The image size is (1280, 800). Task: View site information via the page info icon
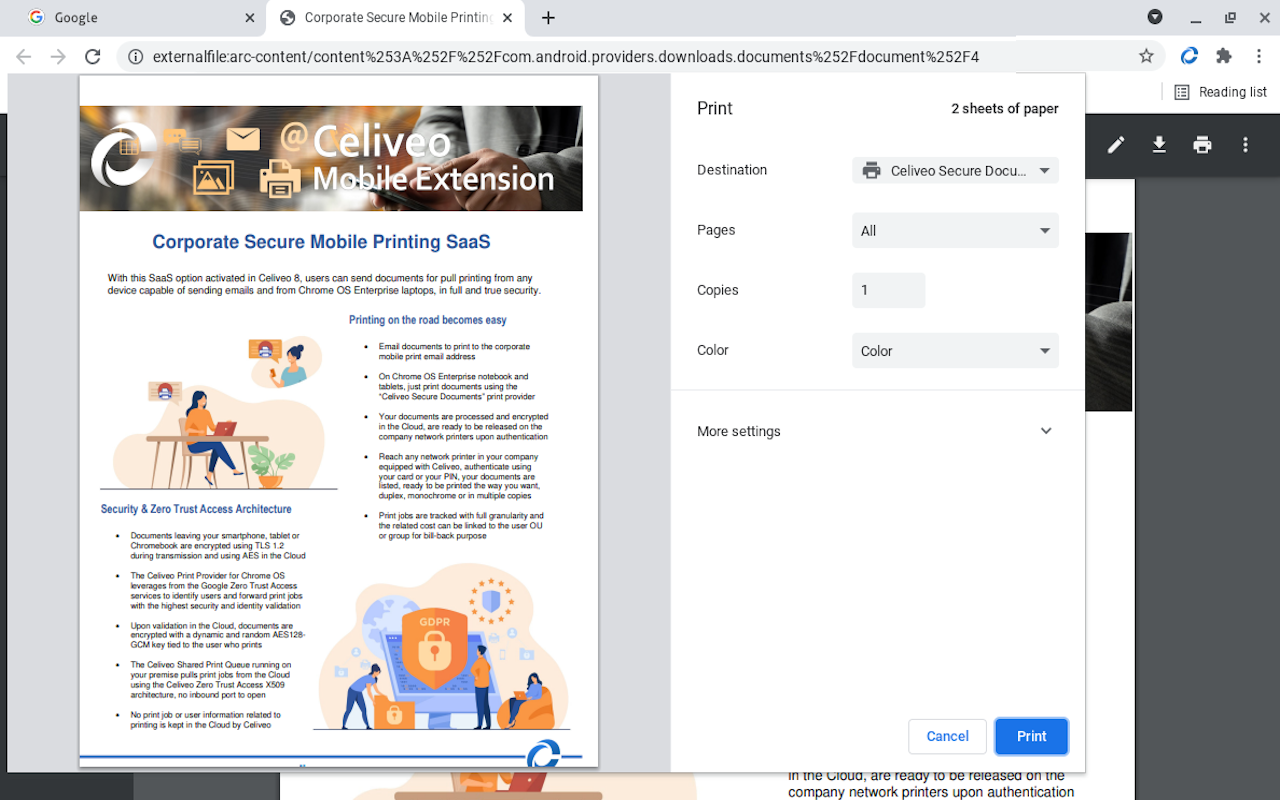click(135, 56)
